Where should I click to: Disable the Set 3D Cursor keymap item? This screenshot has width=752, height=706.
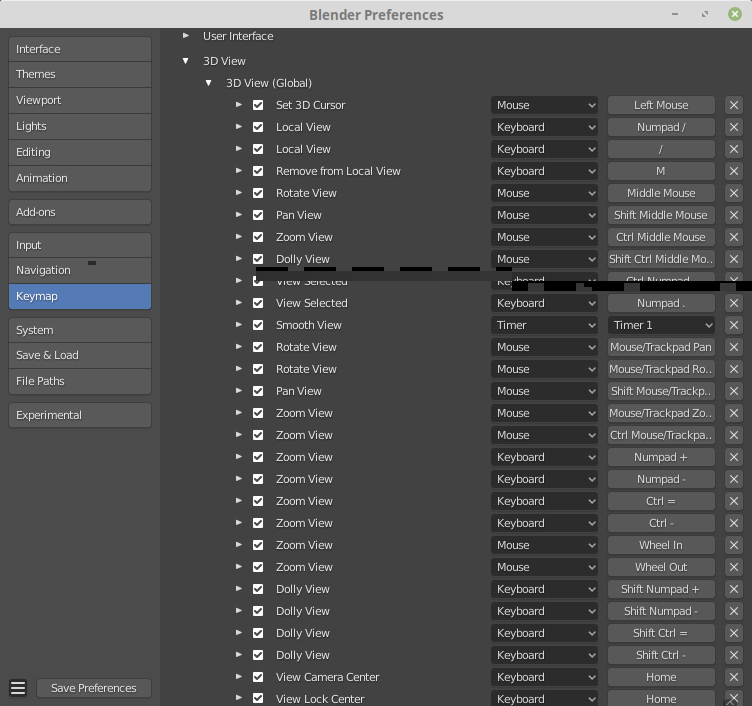click(258, 105)
